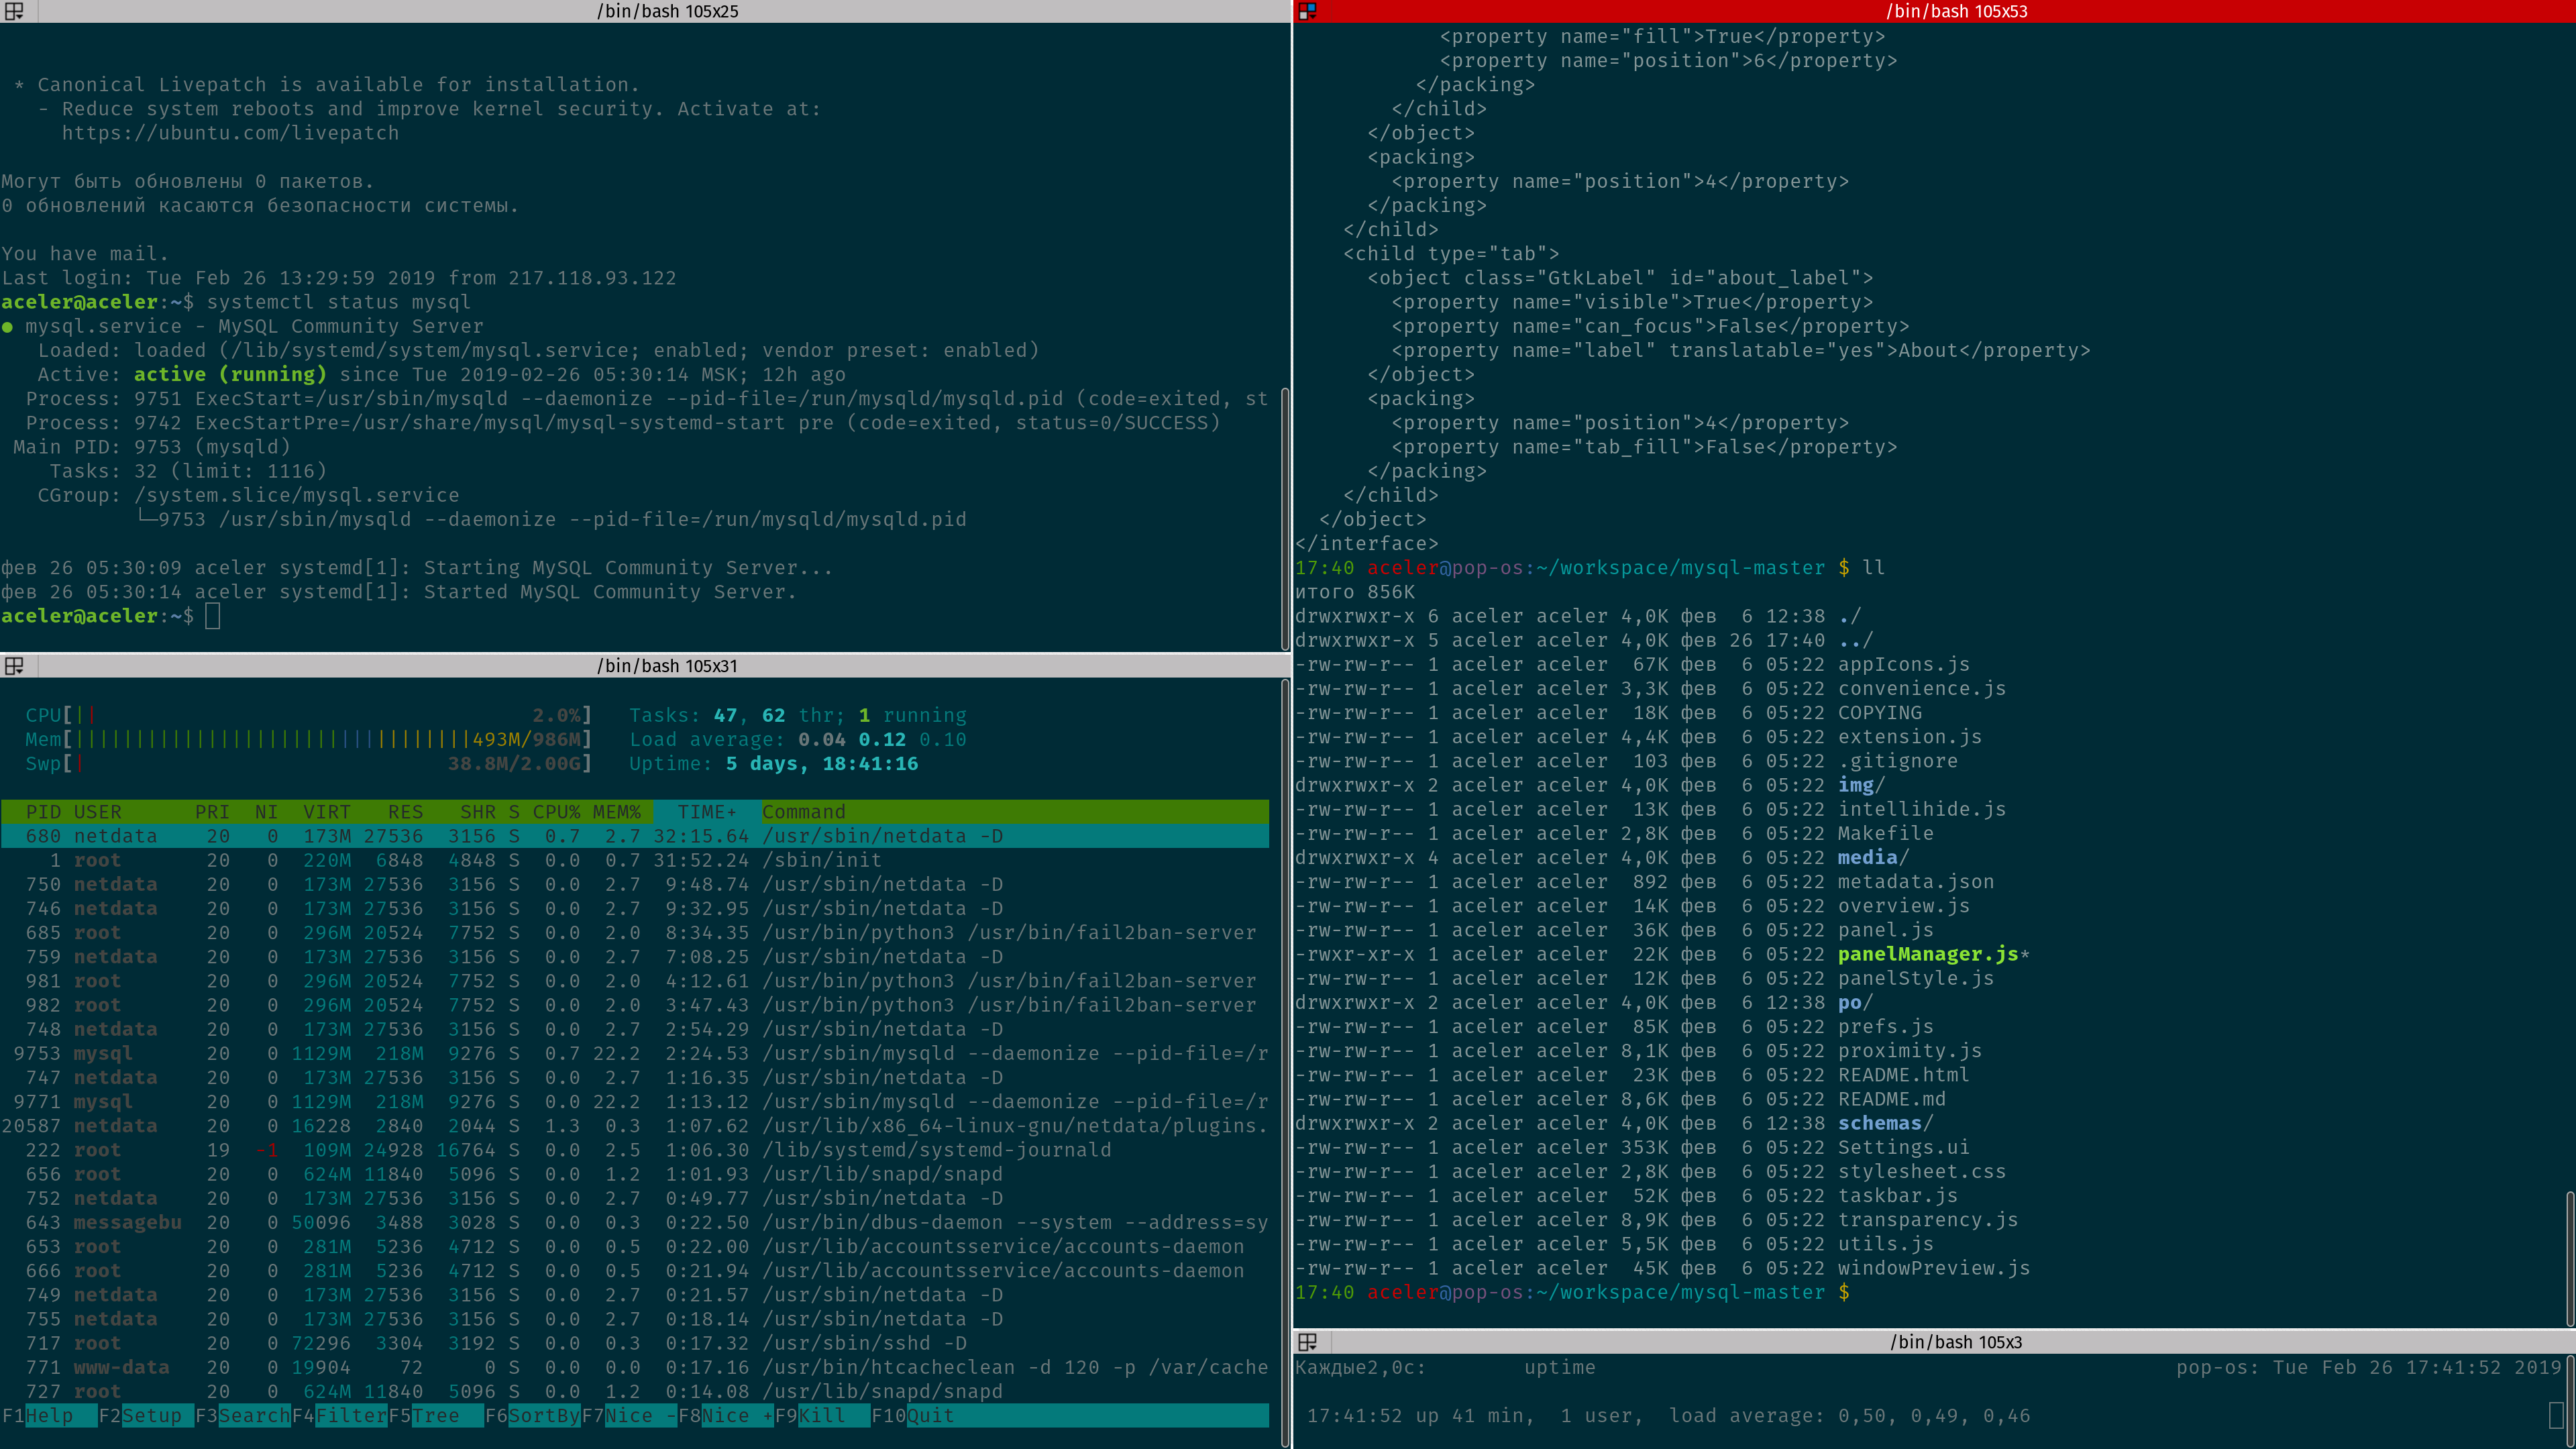2576x1449 pixels.
Task: Select /sbin/init process row in htop
Action: coord(635,860)
